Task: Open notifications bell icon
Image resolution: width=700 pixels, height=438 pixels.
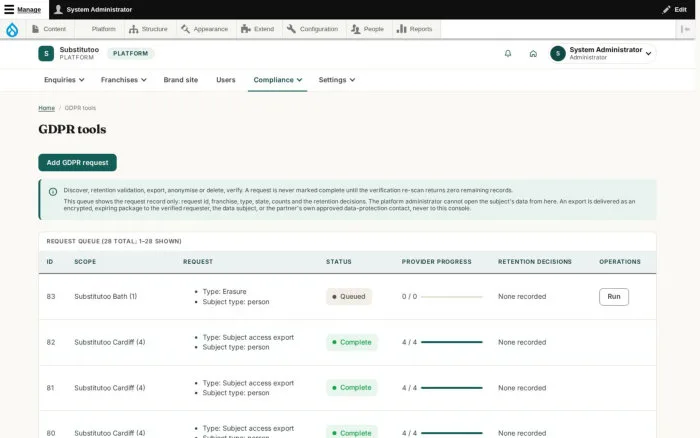Action: (508, 54)
